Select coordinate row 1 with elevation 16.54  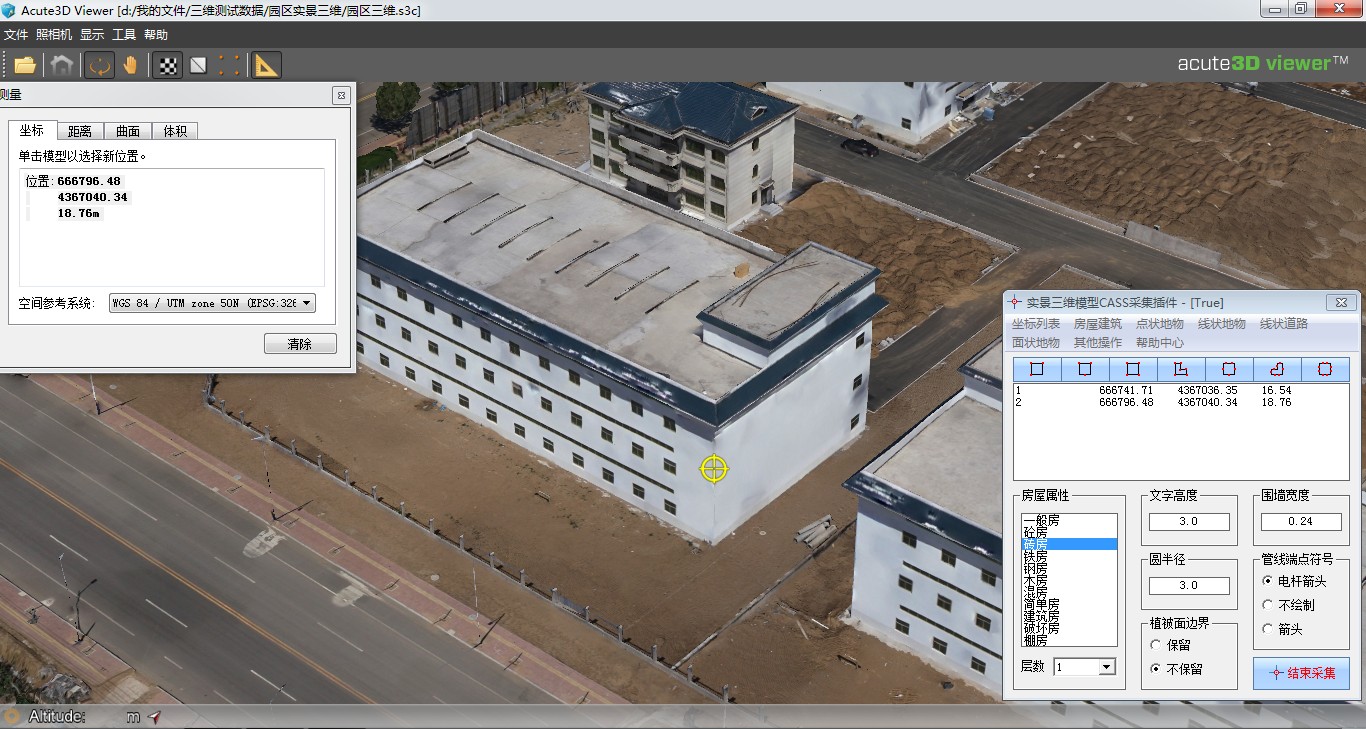click(x=1181, y=391)
